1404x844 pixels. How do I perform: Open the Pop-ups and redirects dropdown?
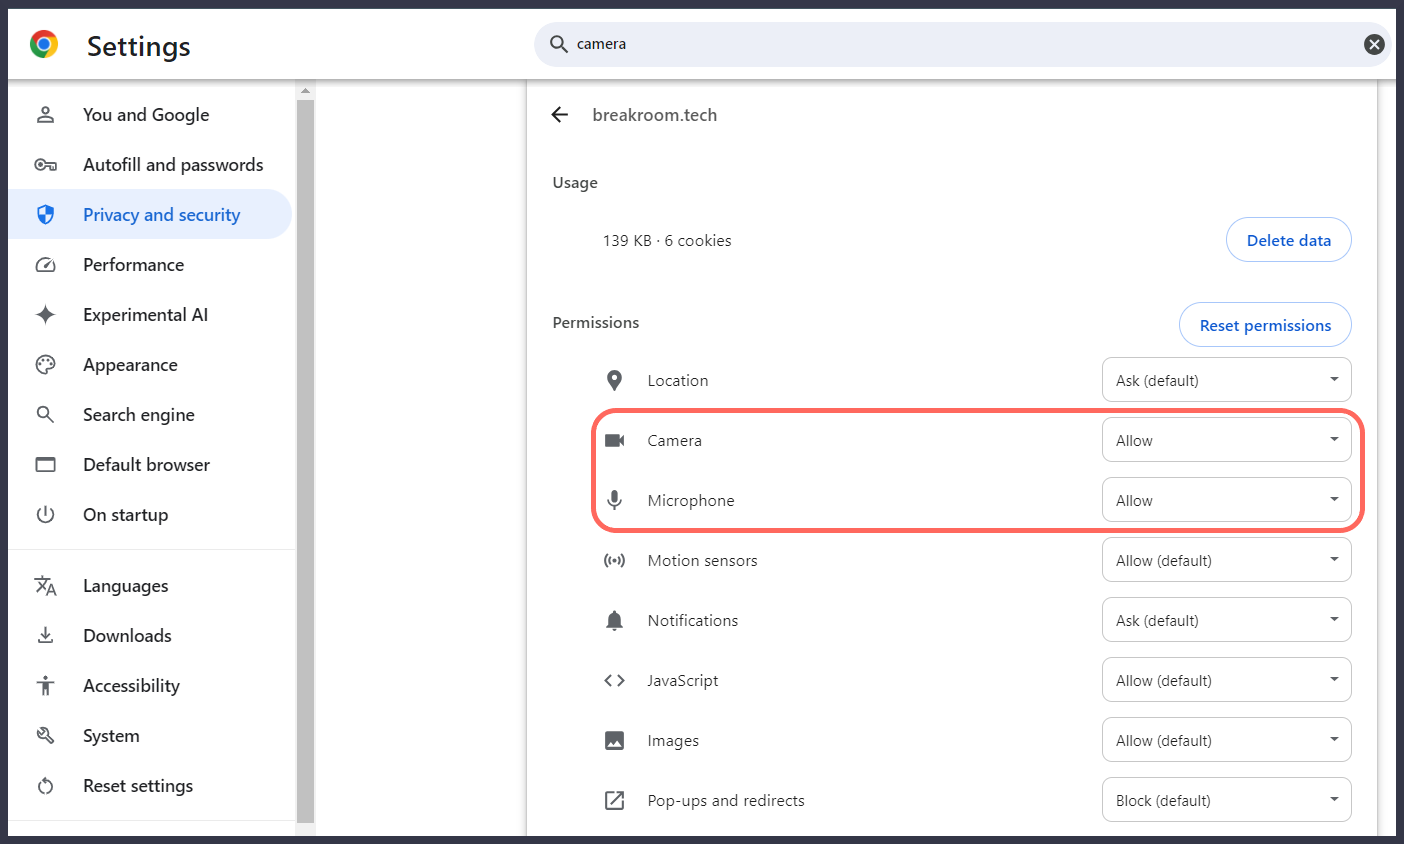pyautogui.click(x=1226, y=800)
